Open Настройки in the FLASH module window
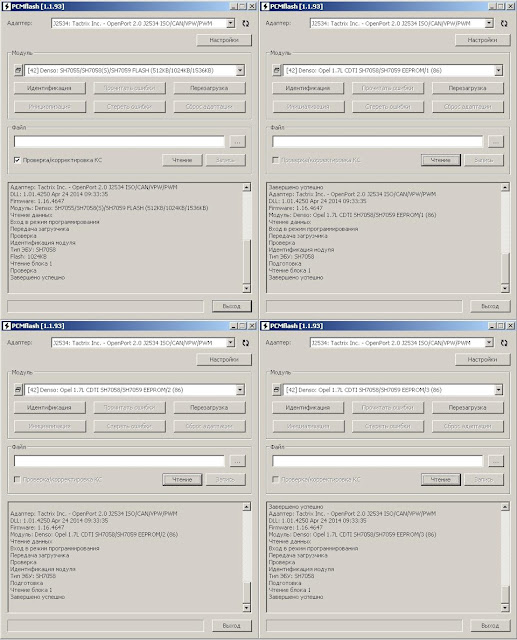517x640 pixels. [x=224, y=40]
